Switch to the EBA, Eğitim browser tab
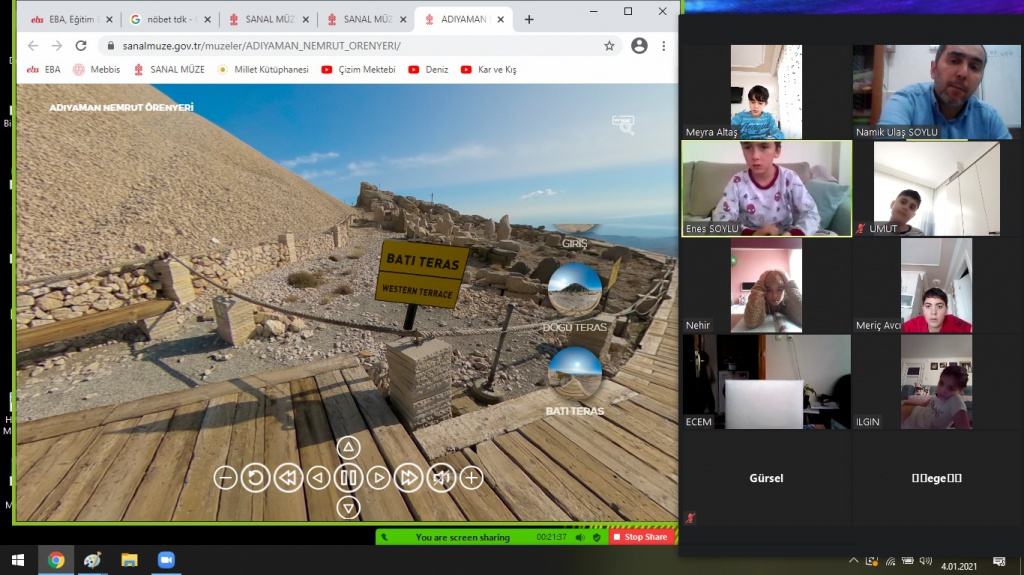Screen dimensions: 1024x575 click(x=65, y=20)
